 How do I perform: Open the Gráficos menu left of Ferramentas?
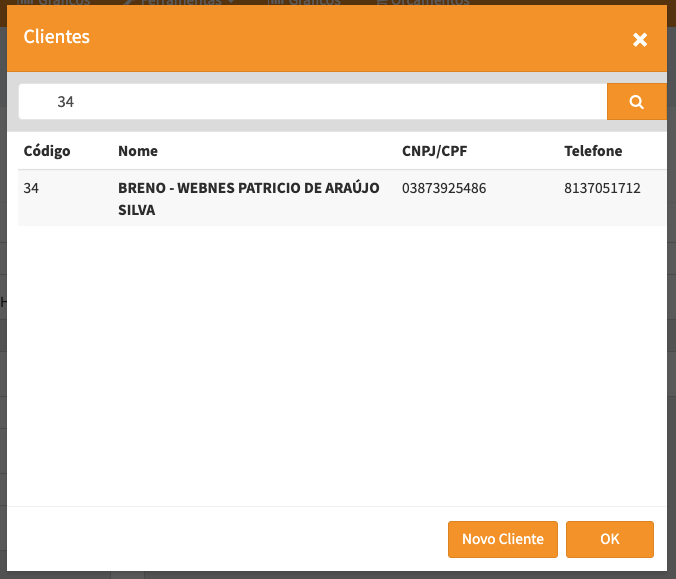pyautogui.click(x=60, y=3)
